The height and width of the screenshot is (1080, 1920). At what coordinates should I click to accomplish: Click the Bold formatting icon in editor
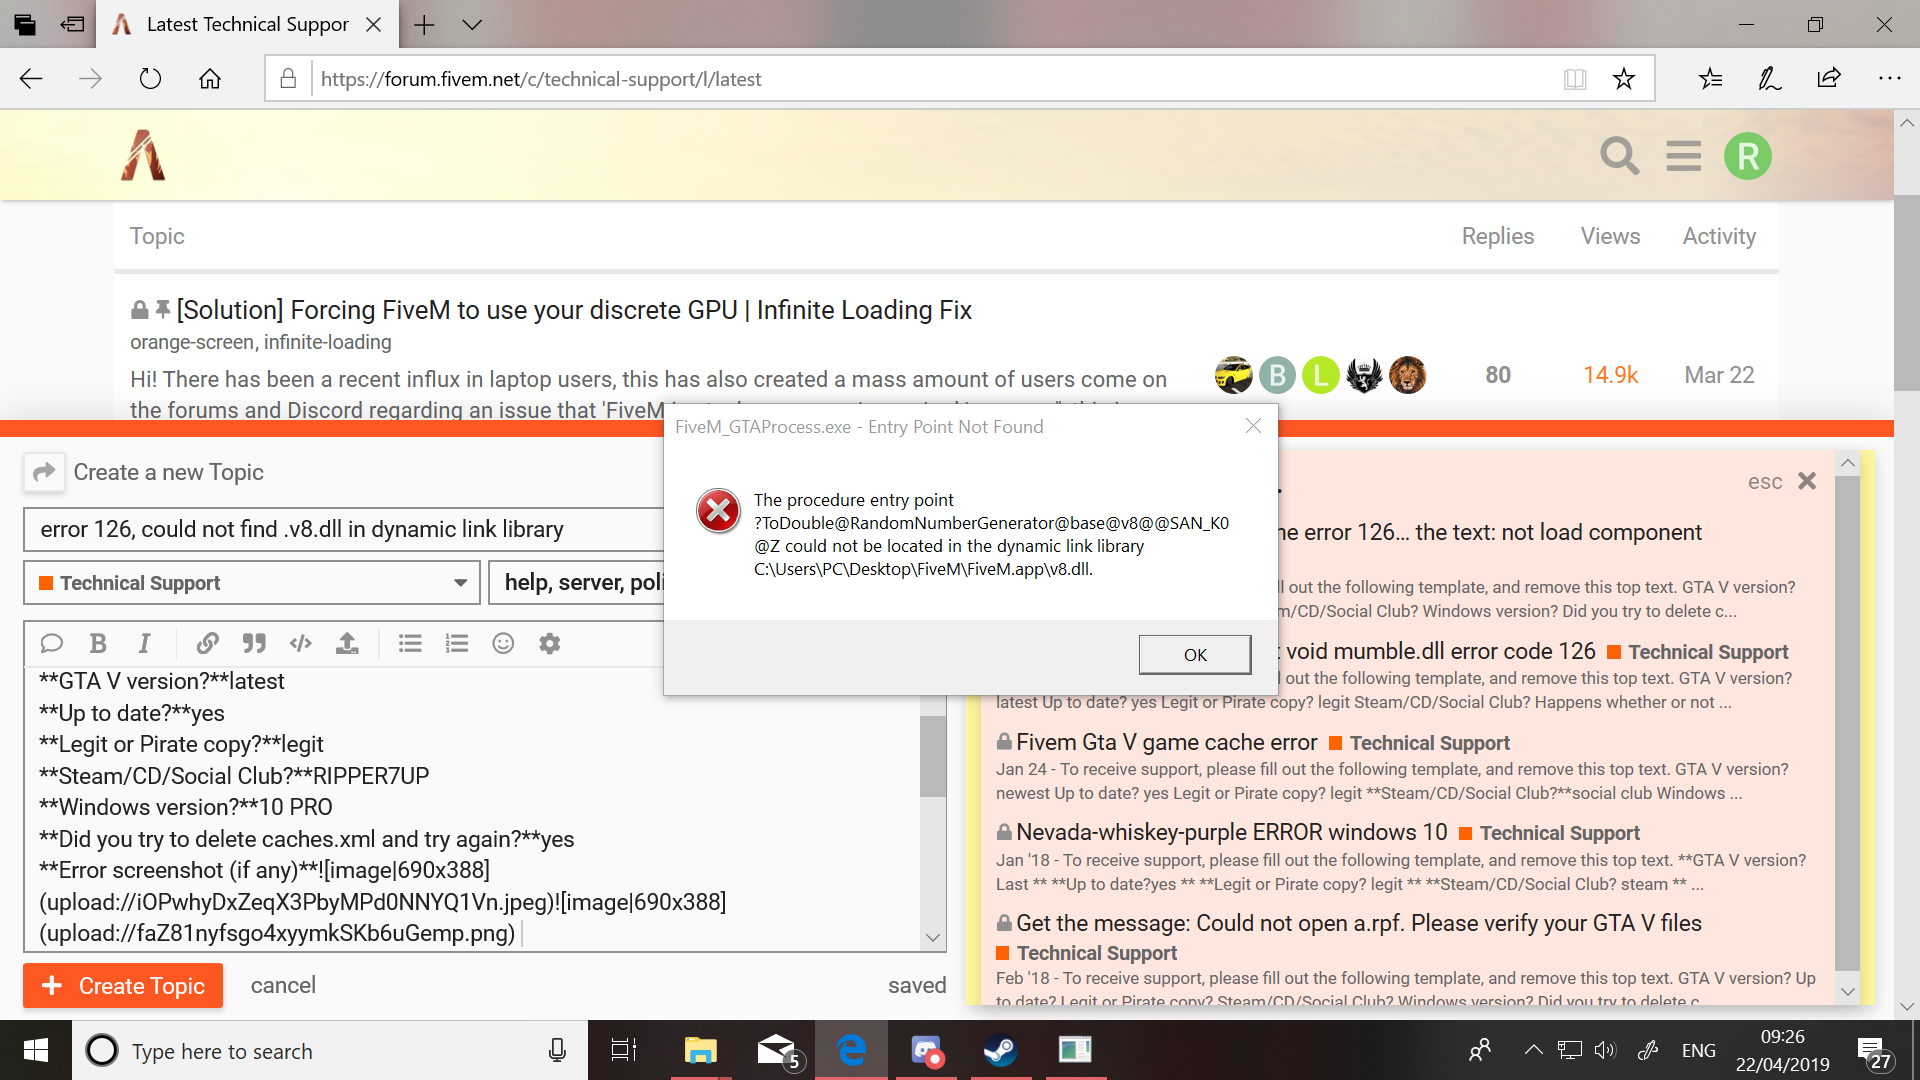pyautogui.click(x=98, y=643)
